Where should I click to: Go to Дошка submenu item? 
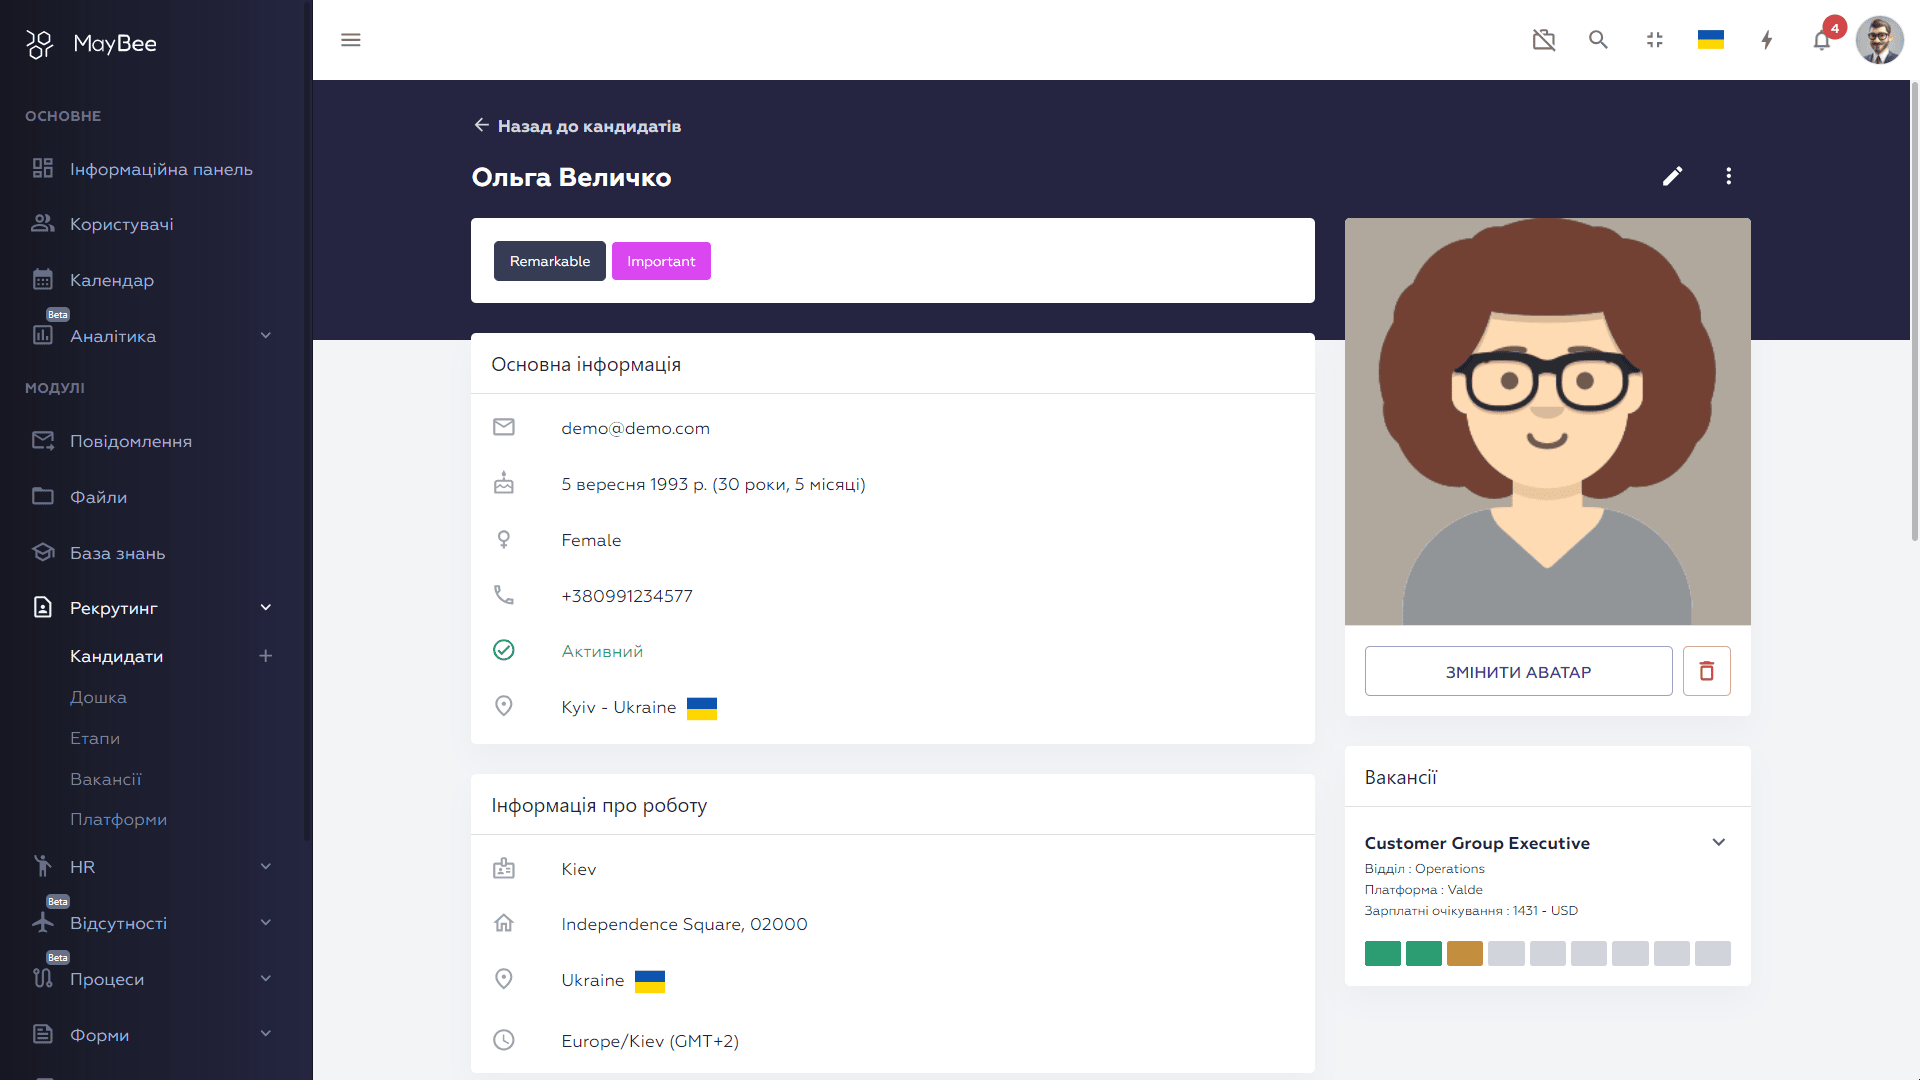98,697
